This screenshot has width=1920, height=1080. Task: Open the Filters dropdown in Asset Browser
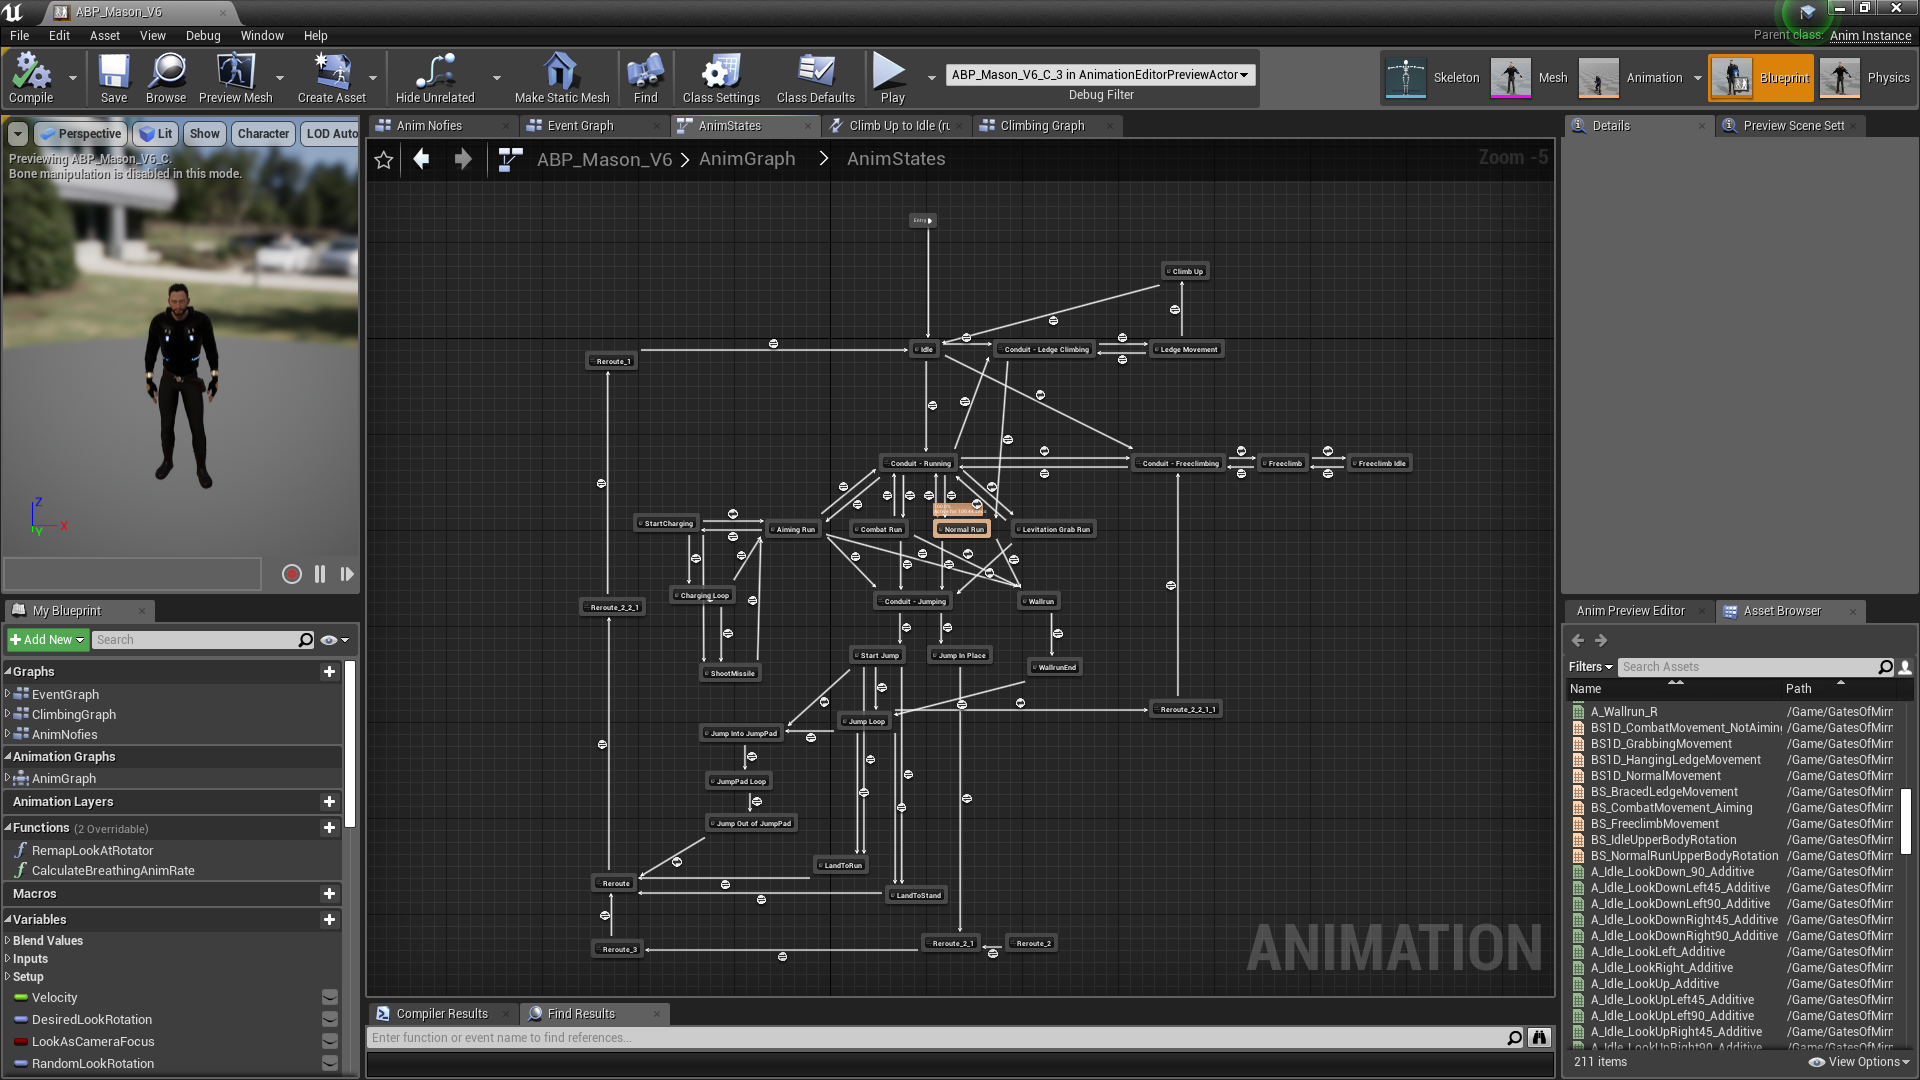pos(1590,667)
